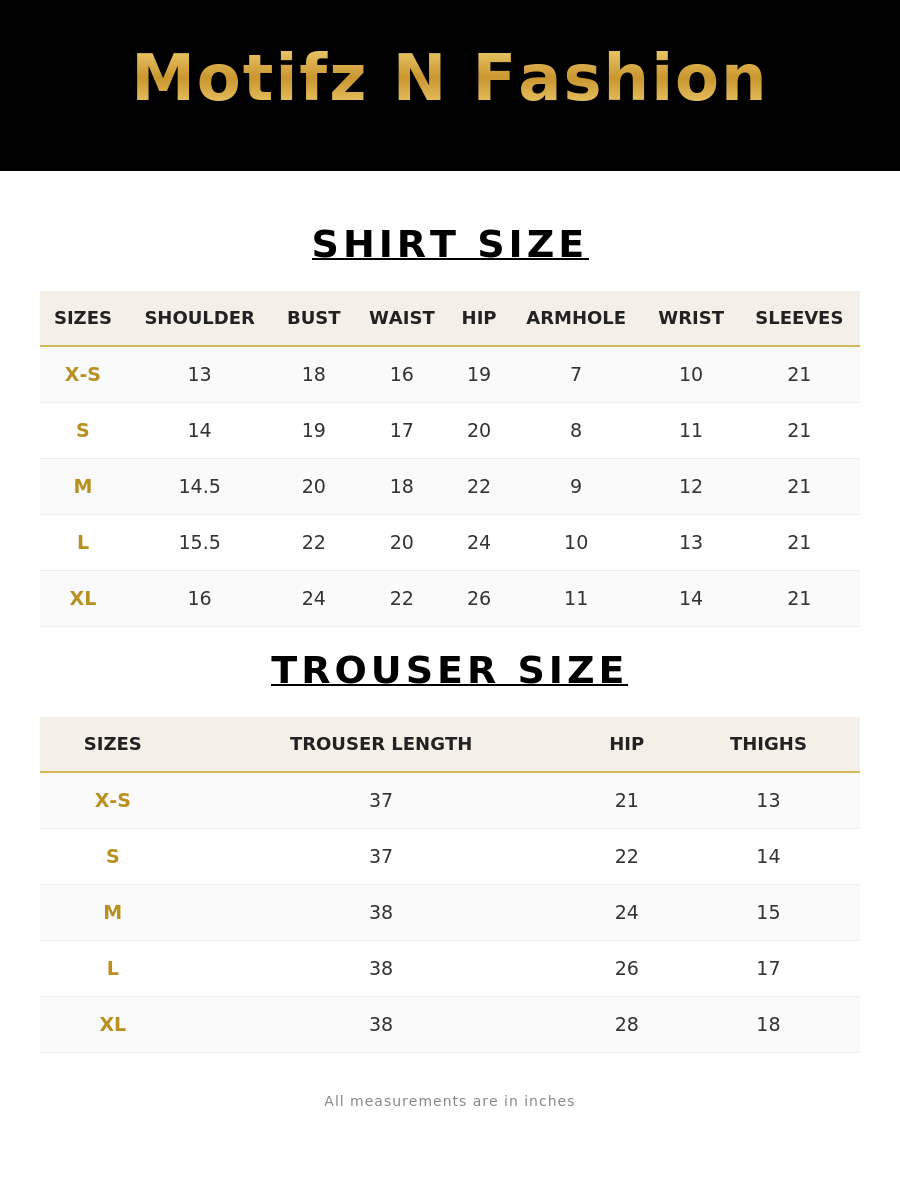Click shoulder value 14.5 for size M
The image size is (900, 1190).
pos(200,486)
